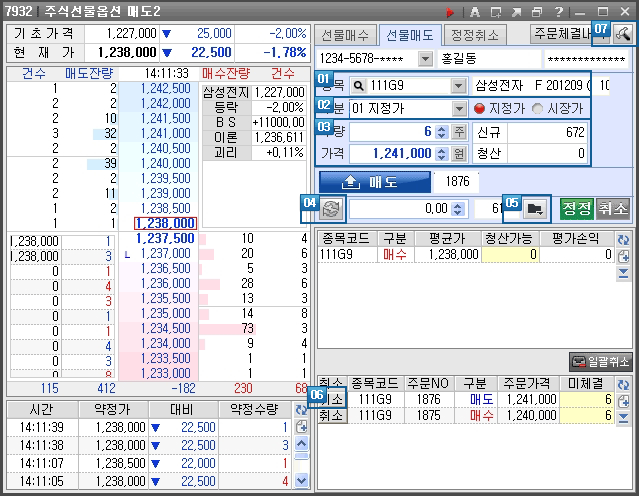Toggle the 주 quantity unit button
This screenshot has width=639, height=496.
pyautogui.click(x=459, y=131)
